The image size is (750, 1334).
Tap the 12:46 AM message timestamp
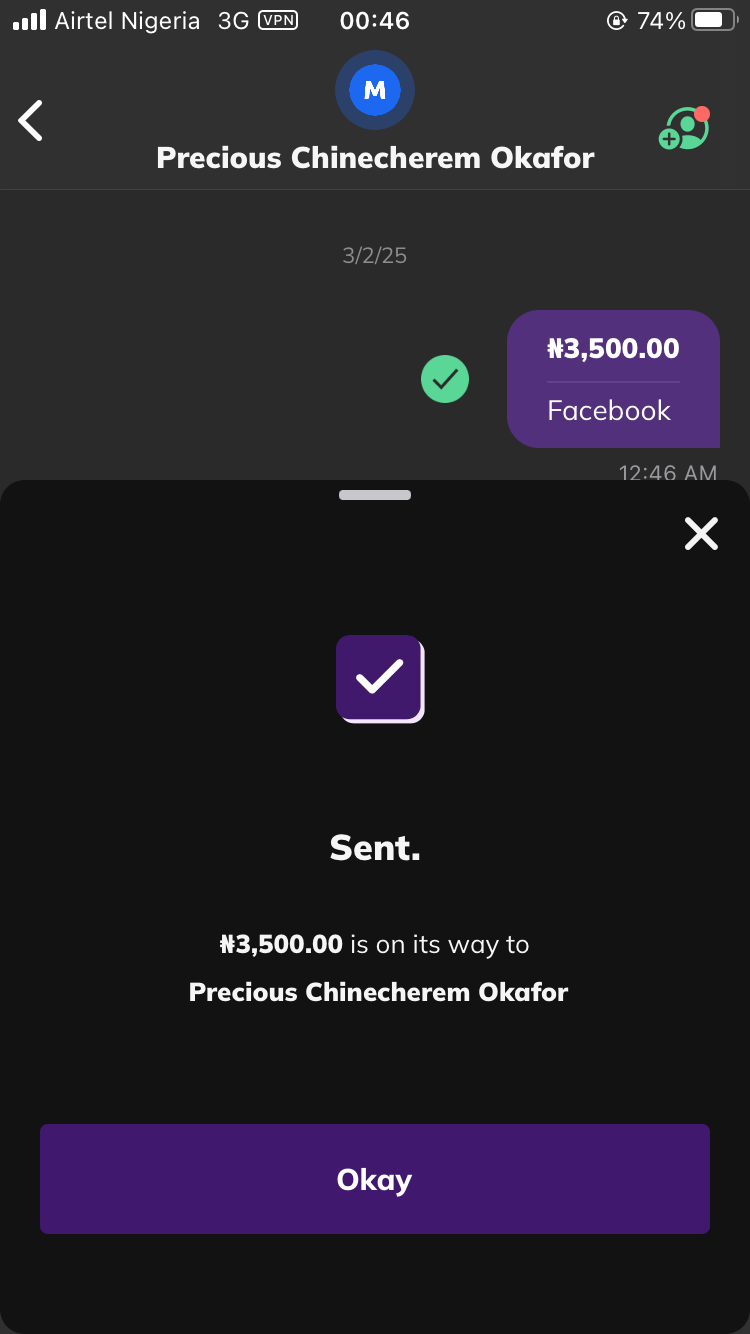point(667,473)
